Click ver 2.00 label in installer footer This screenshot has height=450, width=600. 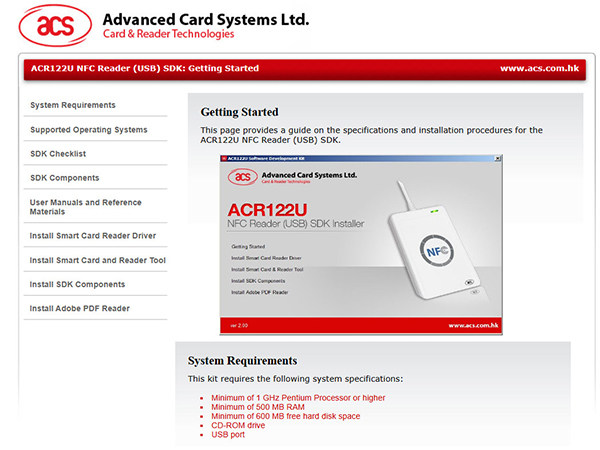pyautogui.click(x=239, y=326)
